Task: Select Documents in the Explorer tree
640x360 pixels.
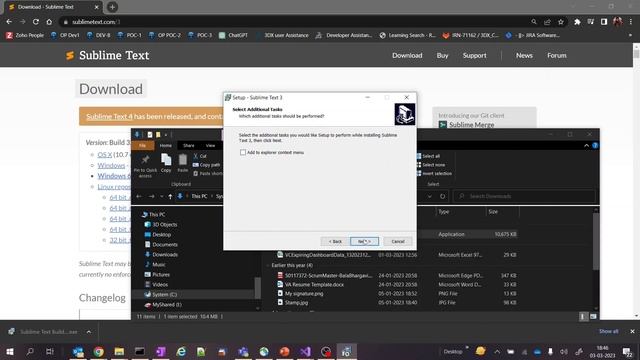Action: point(161,244)
